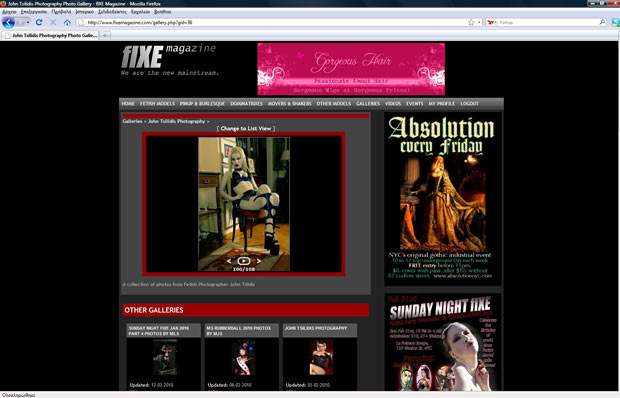Click the Change to List View link

(246, 128)
